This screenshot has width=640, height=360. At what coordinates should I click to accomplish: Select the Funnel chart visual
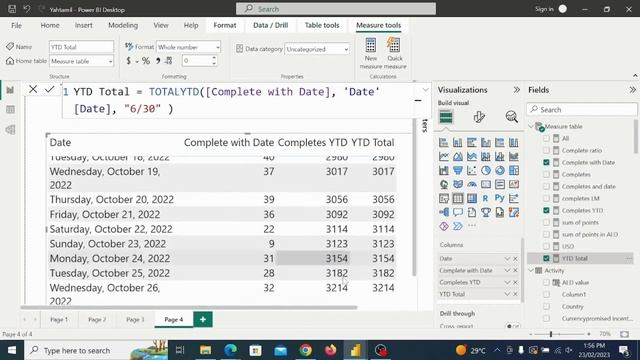click(458, 171)
